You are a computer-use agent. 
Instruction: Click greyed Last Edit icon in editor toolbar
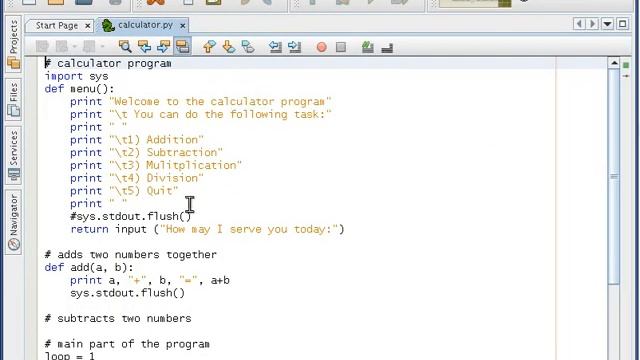42,47
